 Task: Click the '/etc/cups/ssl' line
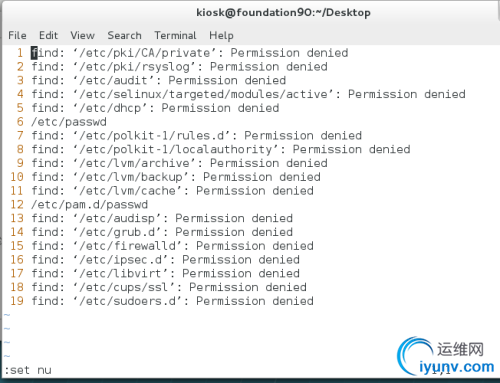click(x=169, y=287)
